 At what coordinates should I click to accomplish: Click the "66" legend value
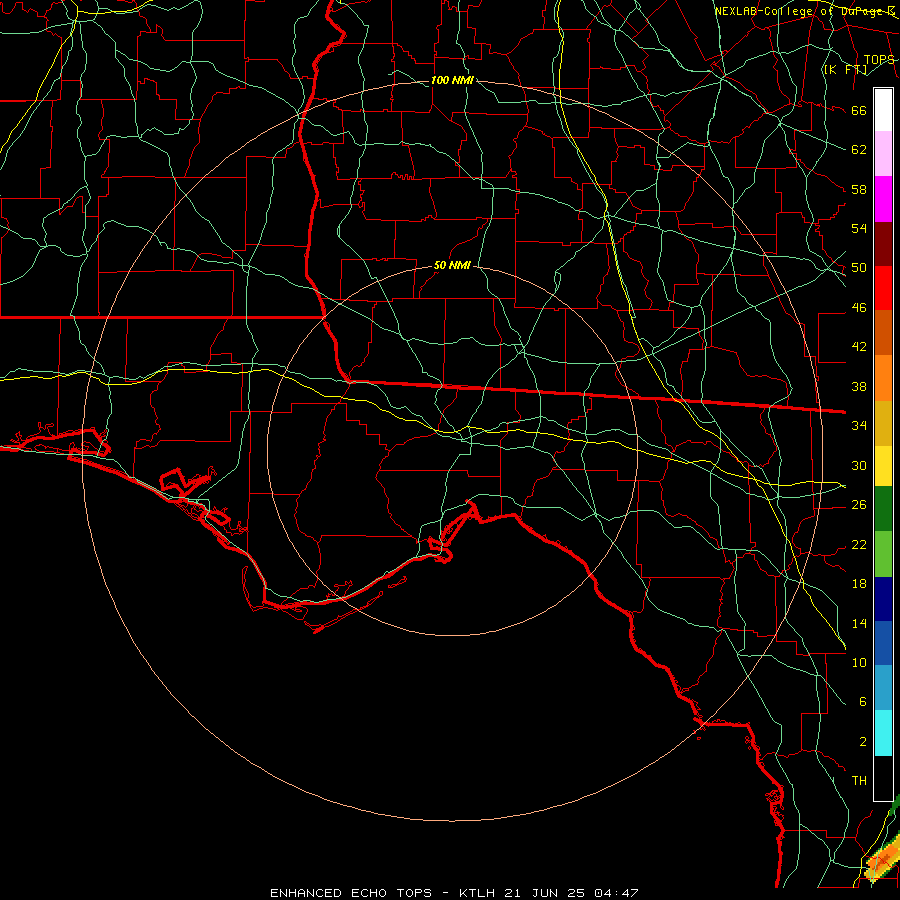[859, 110]
